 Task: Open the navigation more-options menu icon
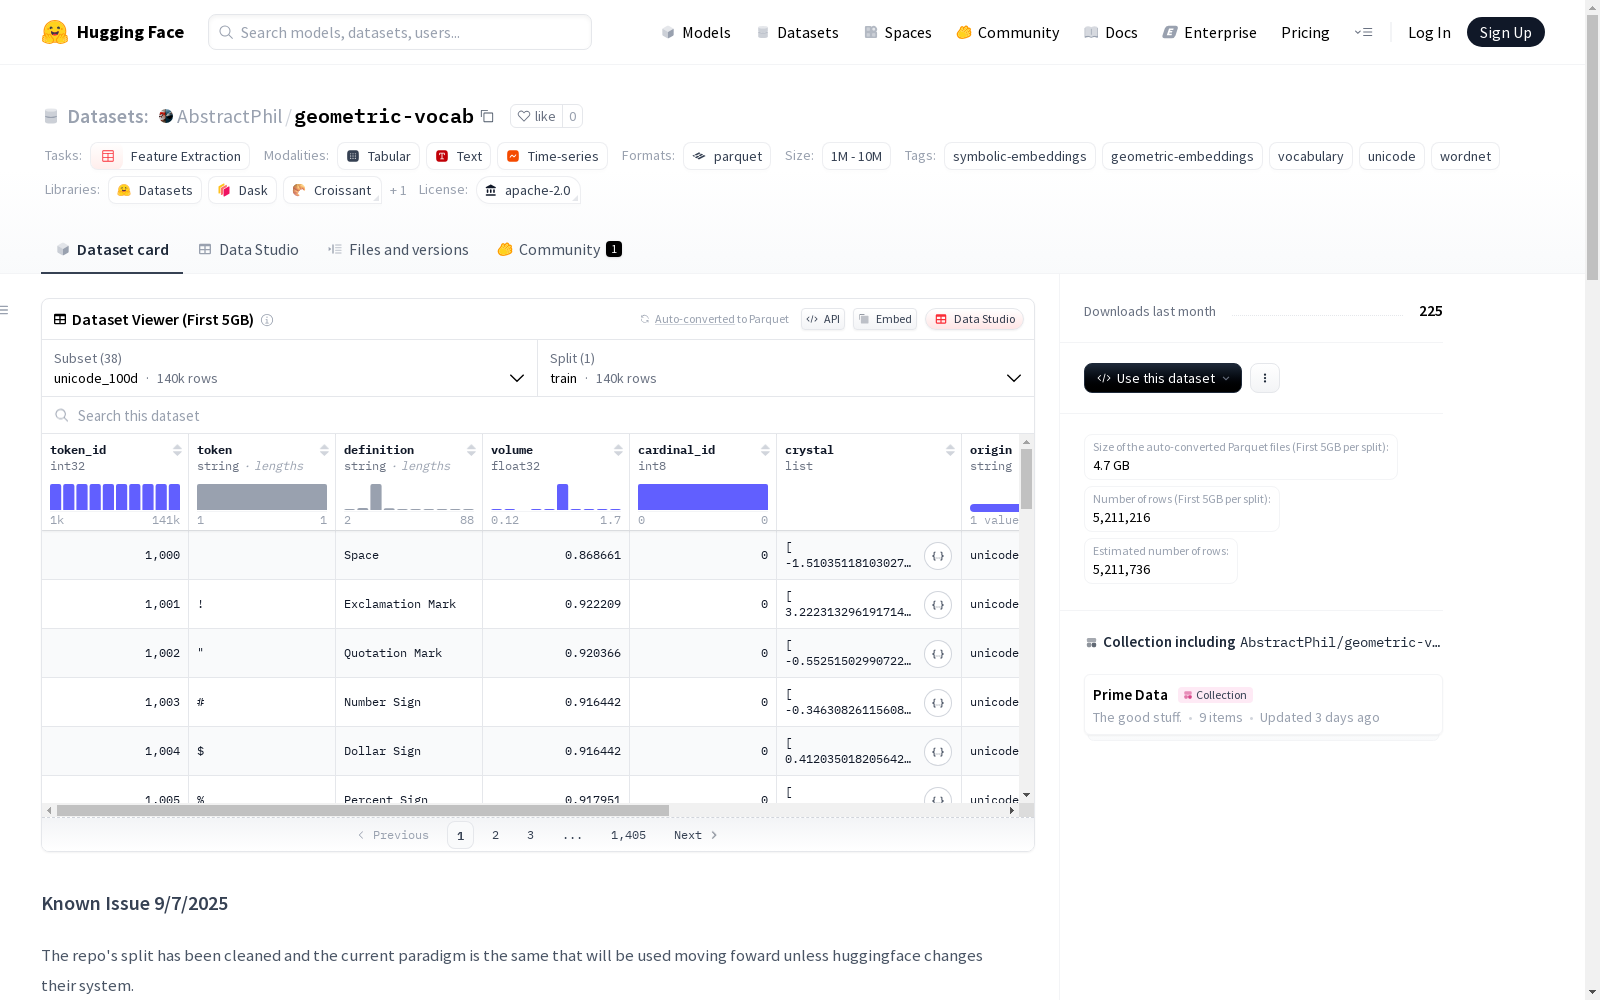(x=1363, y=32)
